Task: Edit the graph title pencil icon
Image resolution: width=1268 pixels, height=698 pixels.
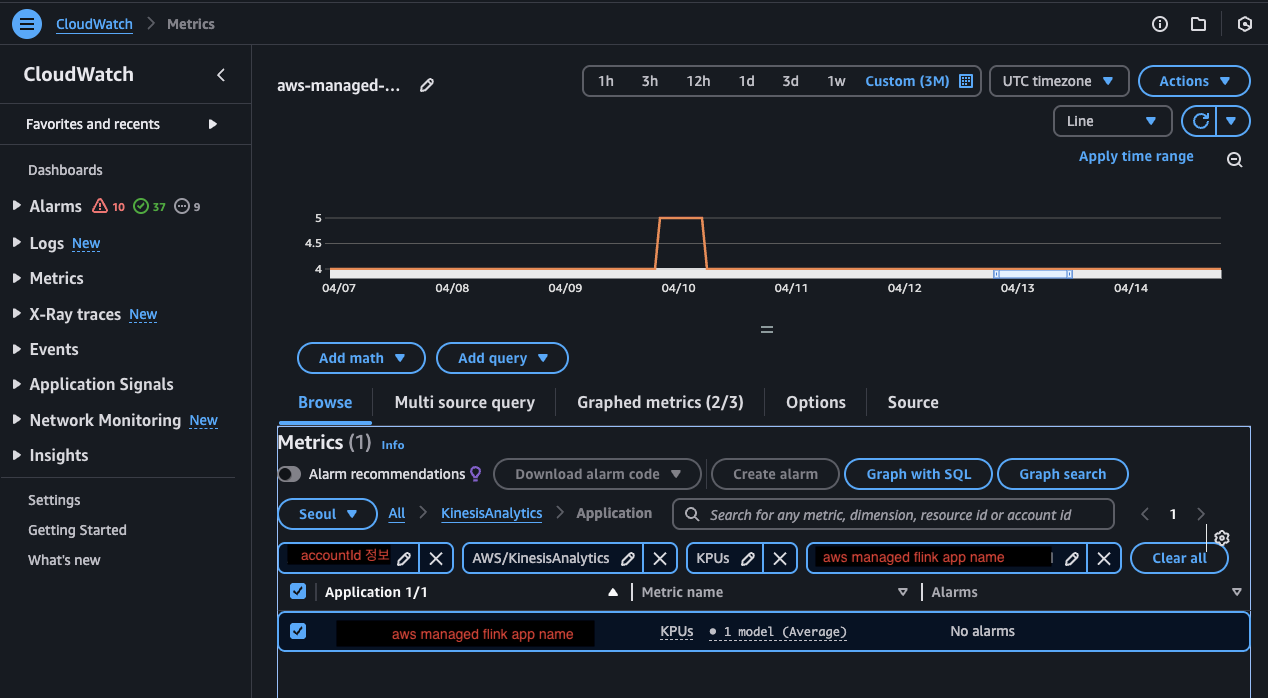Action: coord(427,86)
